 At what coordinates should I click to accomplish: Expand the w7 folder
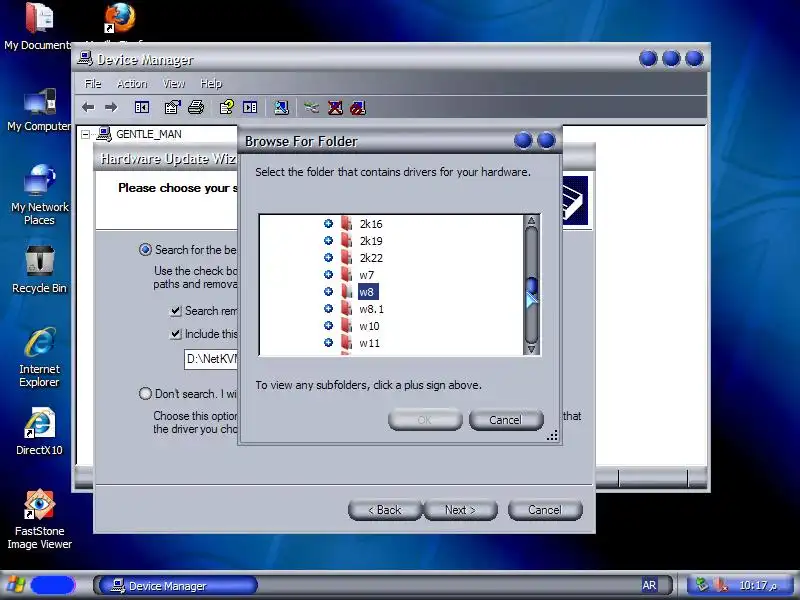pyautogui.click(x=328, y=274)
